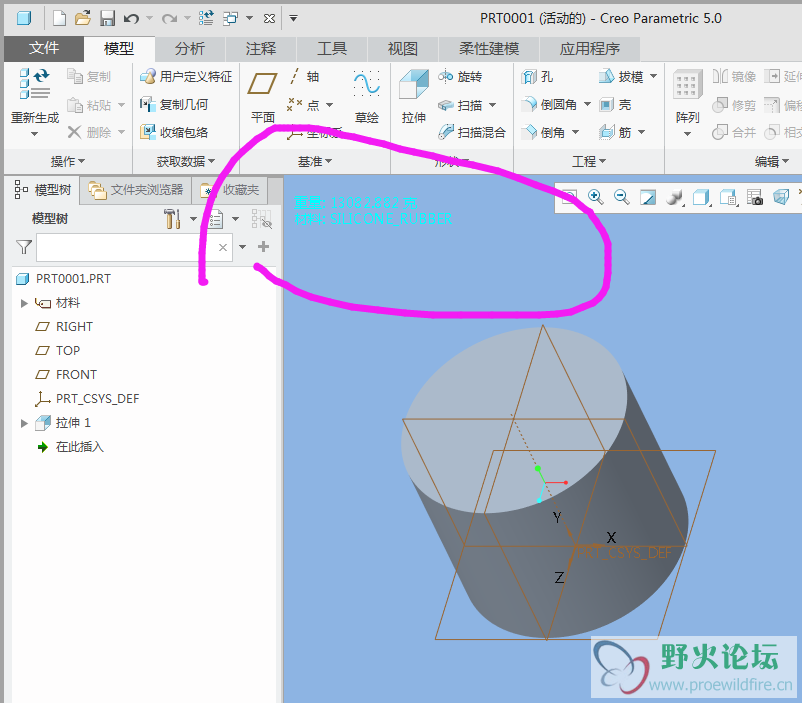Switch to the 注释 ribbon tab
The width and height of the screenshot is (802, 703).
[x=261, y=49]
